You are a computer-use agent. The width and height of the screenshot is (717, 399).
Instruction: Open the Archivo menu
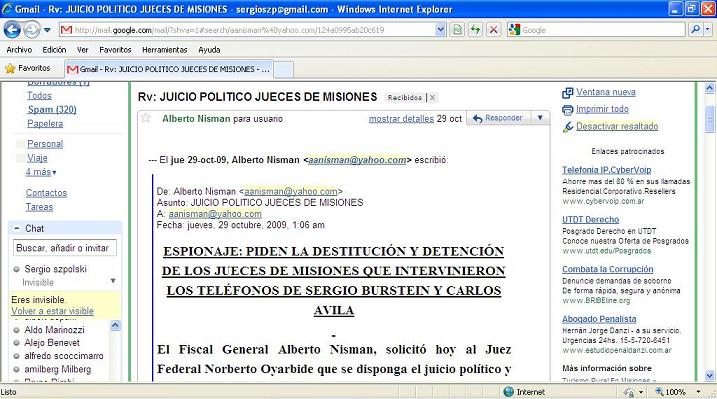coord(19,50)
